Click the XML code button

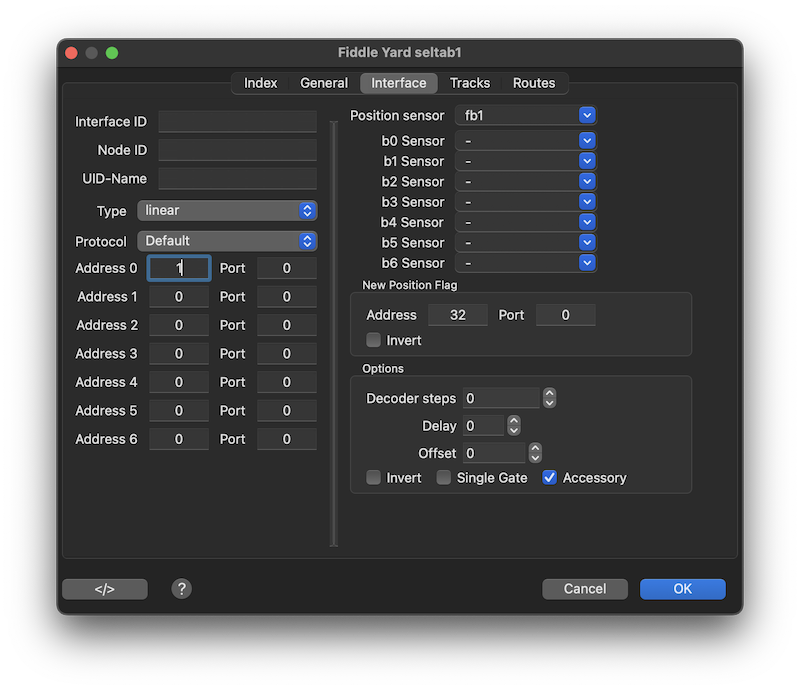104,589
